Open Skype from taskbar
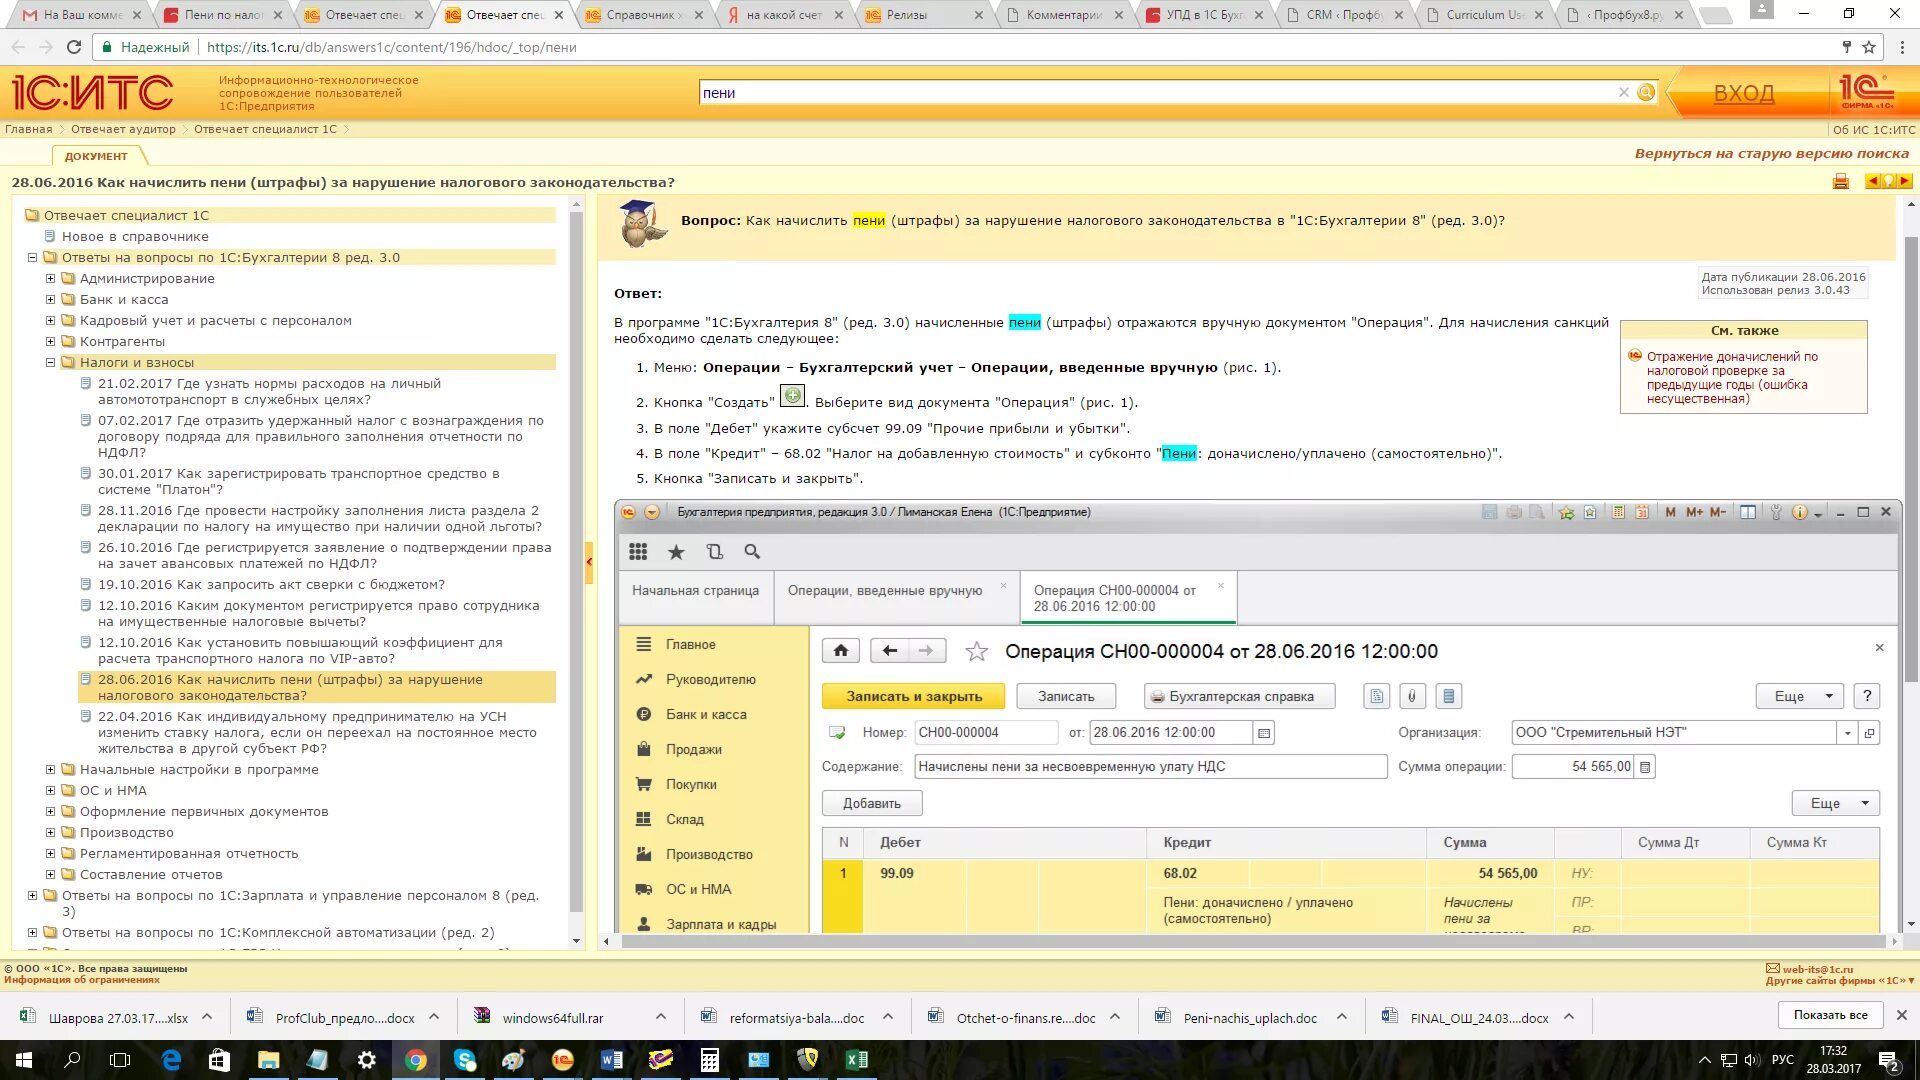Viewport: 1920px width, 1080px height. point(465,1060)
